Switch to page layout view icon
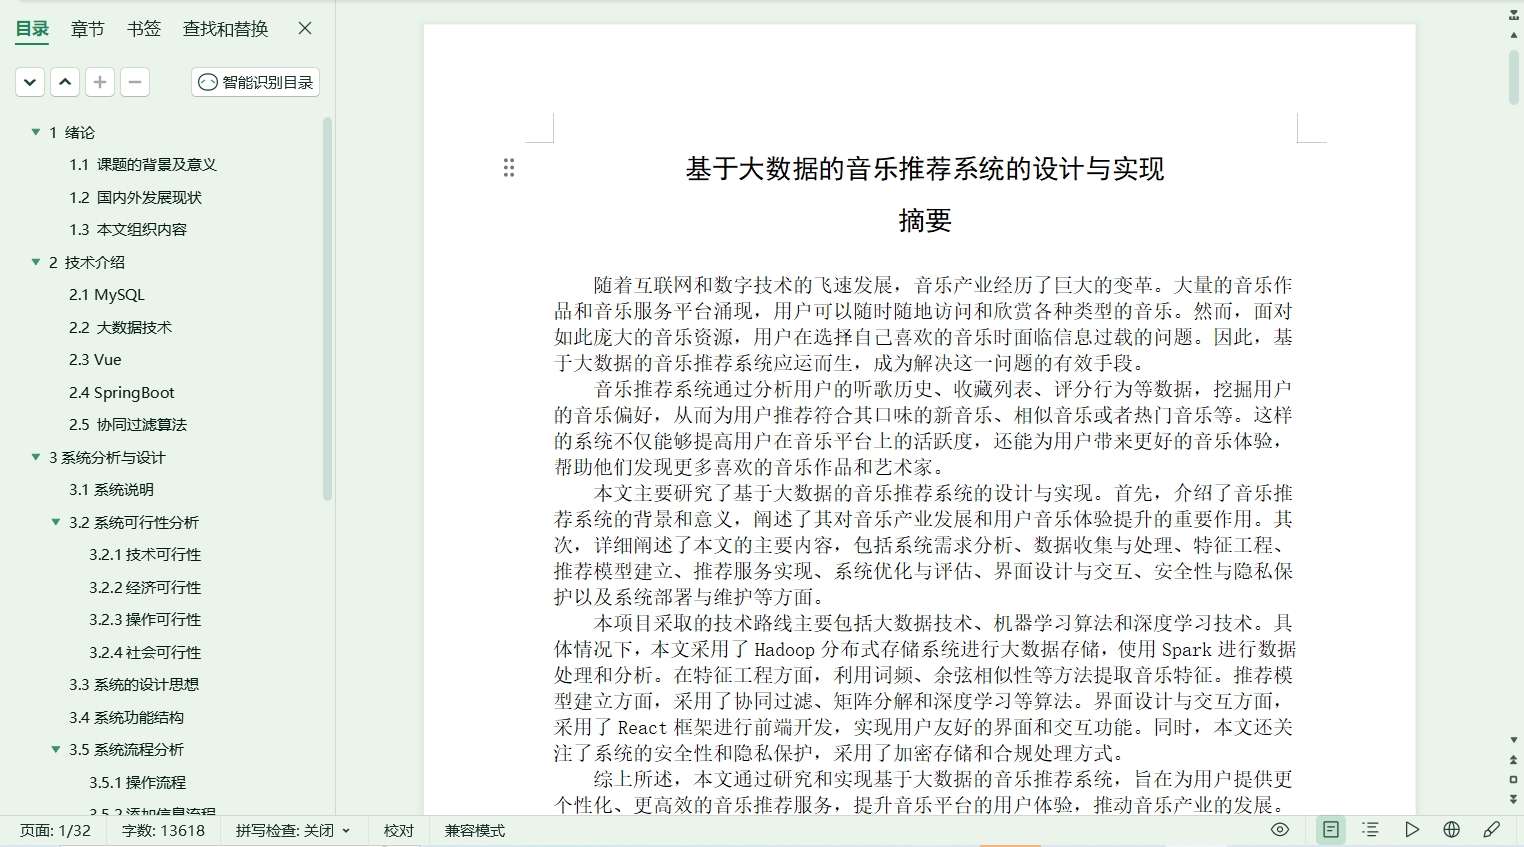The height and width of the screenshot is (847, 1524). tap(1331, 830)
